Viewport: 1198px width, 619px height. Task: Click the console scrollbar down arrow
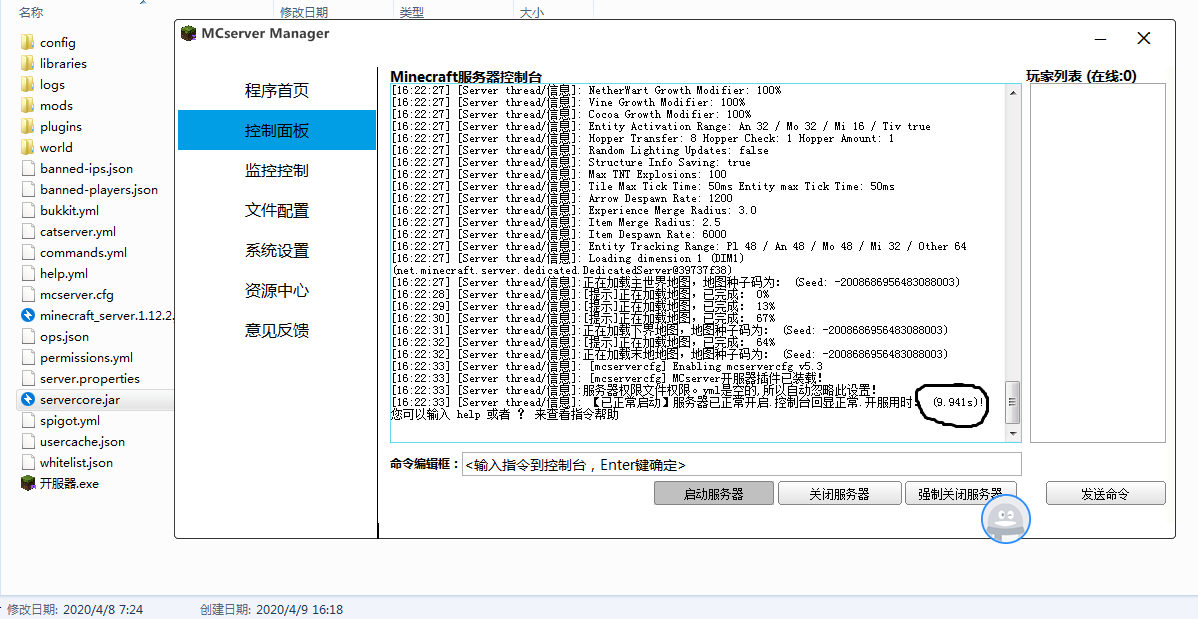(1013, 434)
